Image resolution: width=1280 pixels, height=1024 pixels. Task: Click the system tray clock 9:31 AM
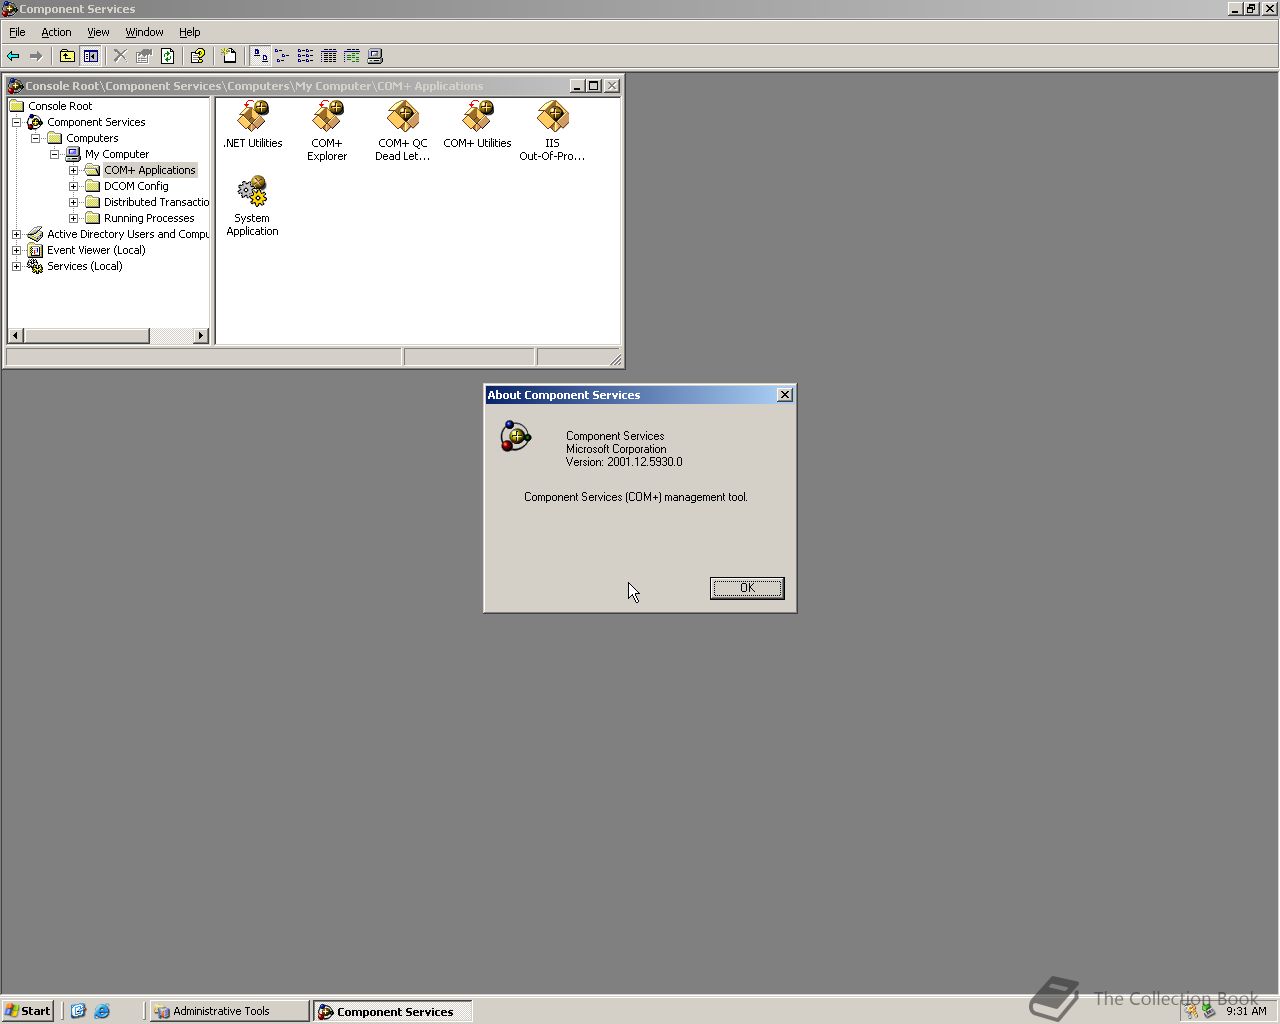(1246, 1011)
